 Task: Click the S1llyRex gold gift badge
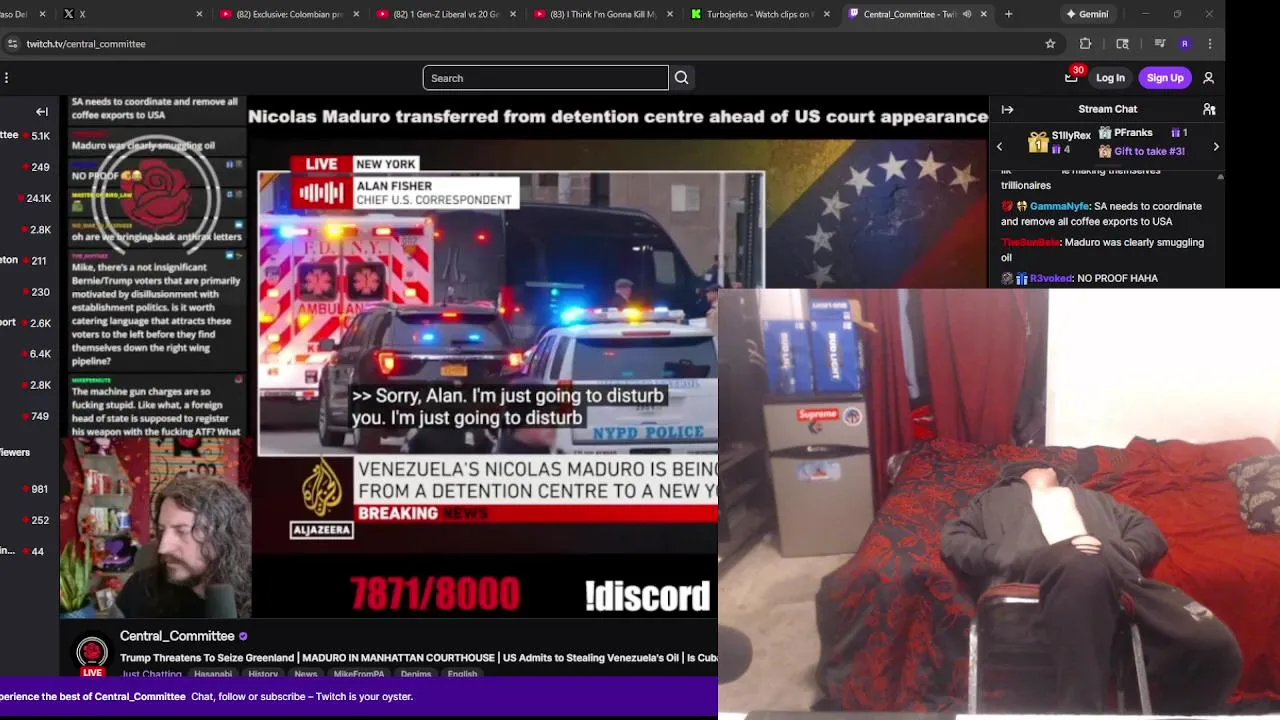[x=1038, y=142]
